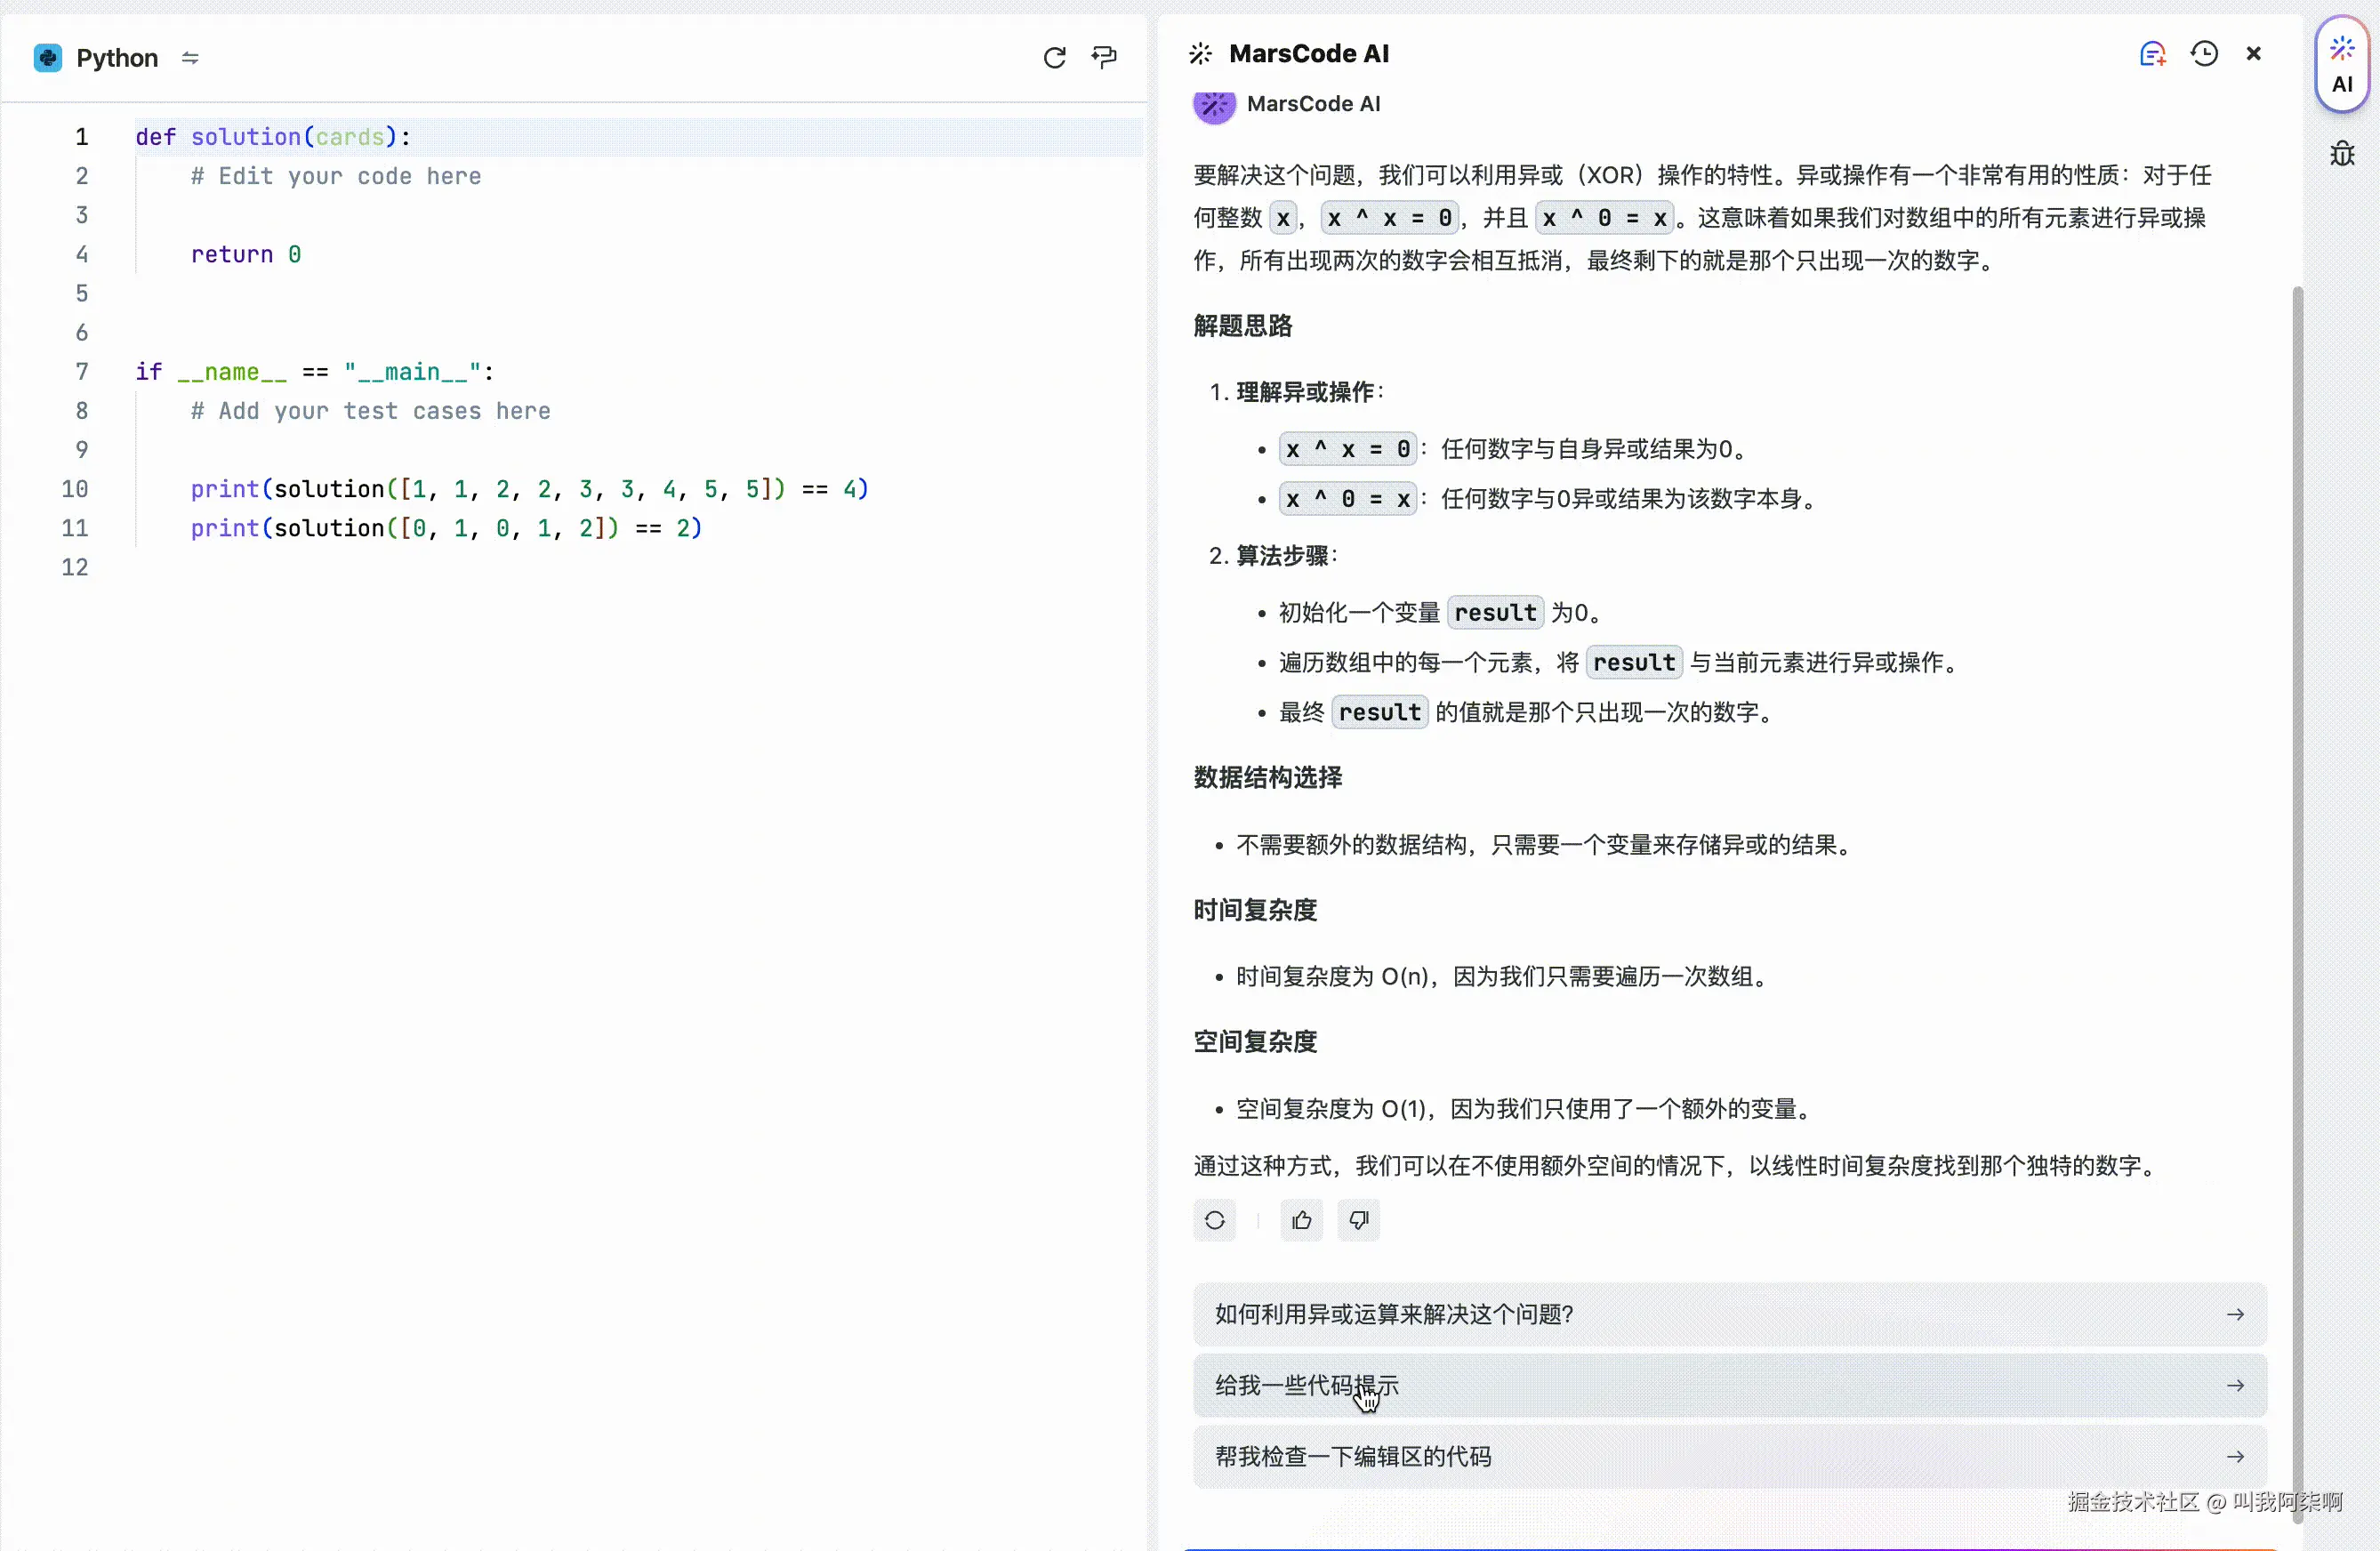Click the arrow on '帮我检查一下编辑区的代码' suggestion

[2235, 1457]
